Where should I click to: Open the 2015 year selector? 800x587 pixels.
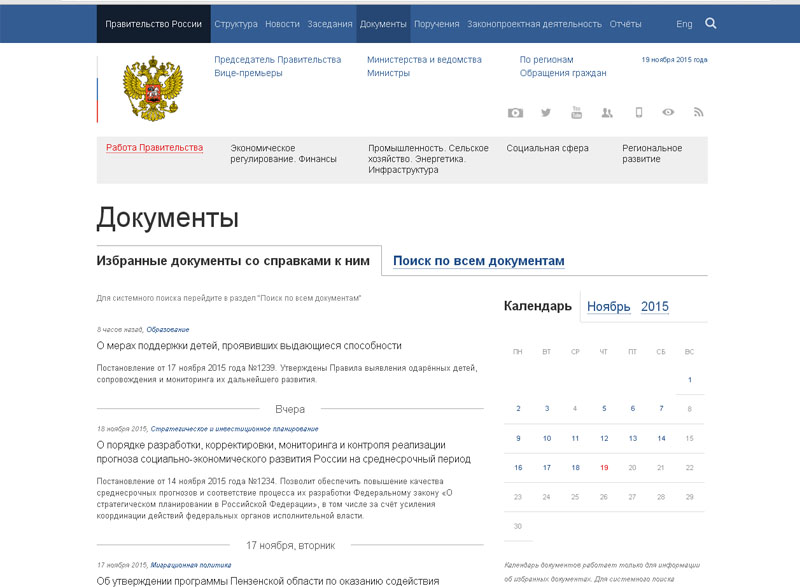655,307
